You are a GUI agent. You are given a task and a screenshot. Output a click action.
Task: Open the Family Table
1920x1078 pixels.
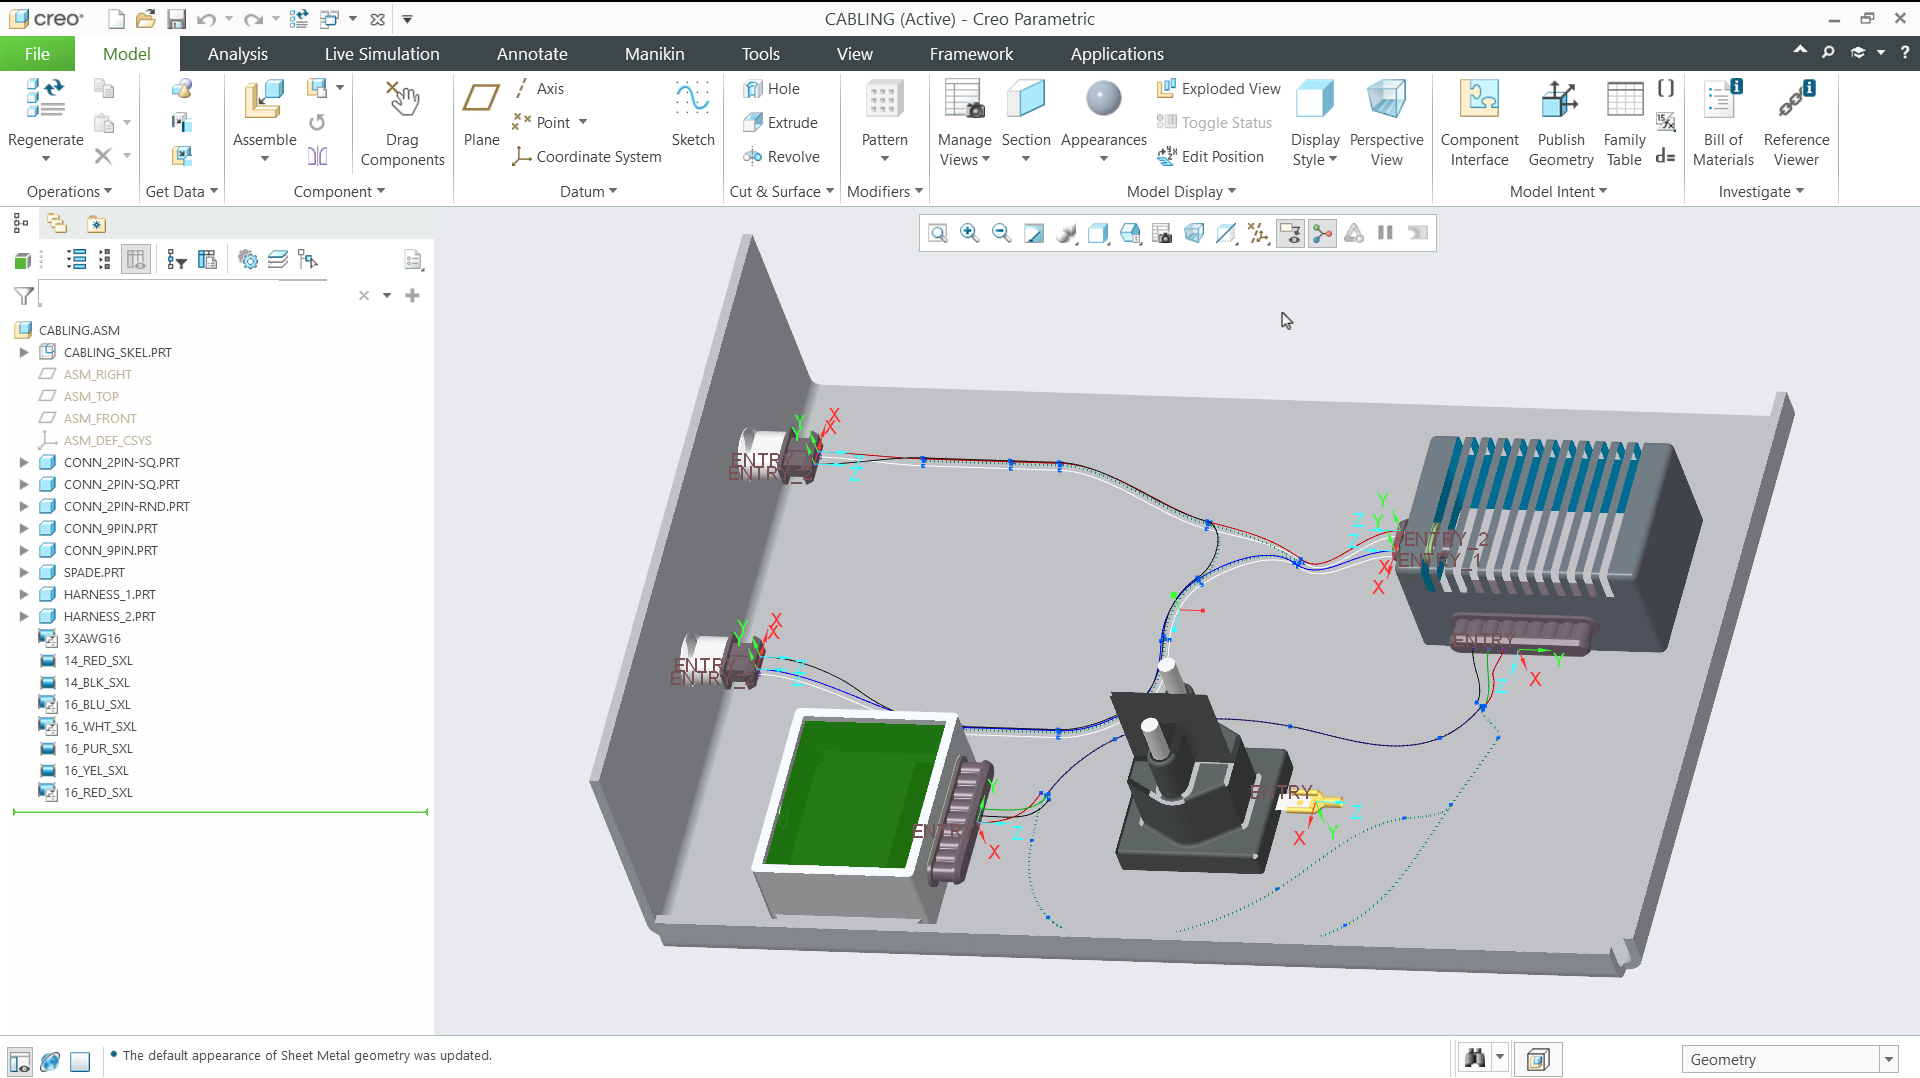(x=1624, y=123)
